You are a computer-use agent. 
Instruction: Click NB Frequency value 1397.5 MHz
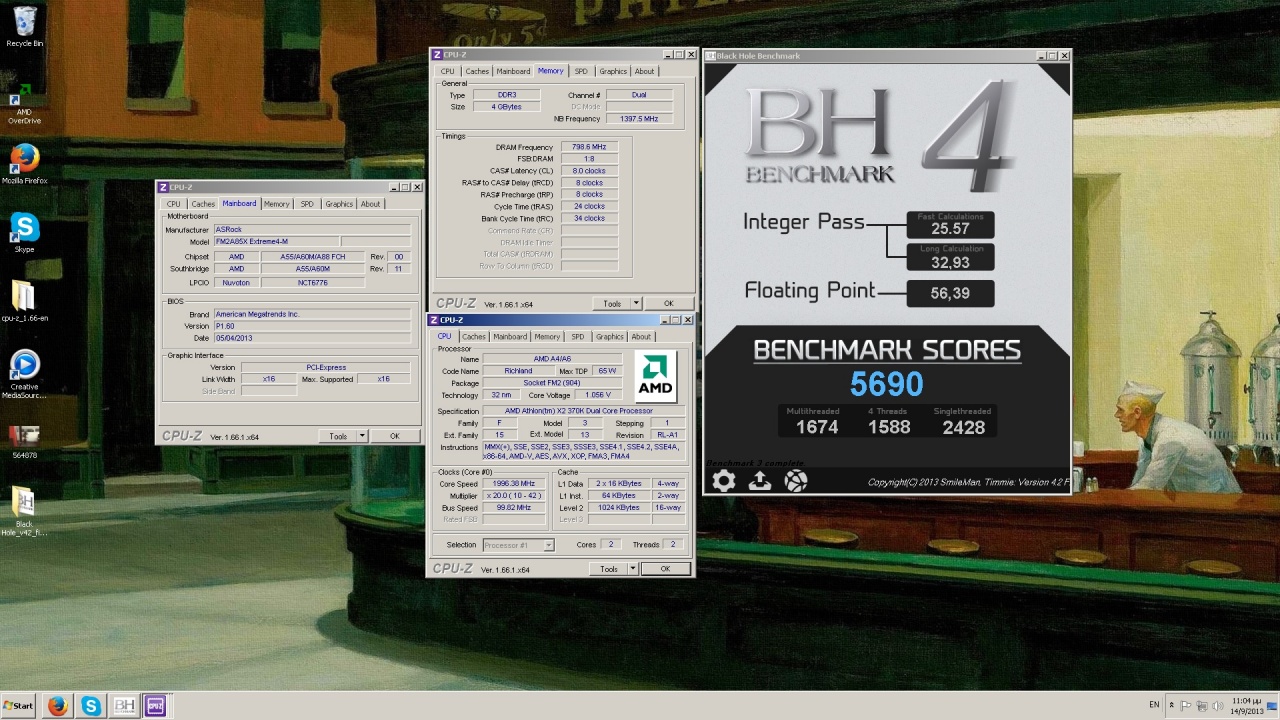point(639,119)
